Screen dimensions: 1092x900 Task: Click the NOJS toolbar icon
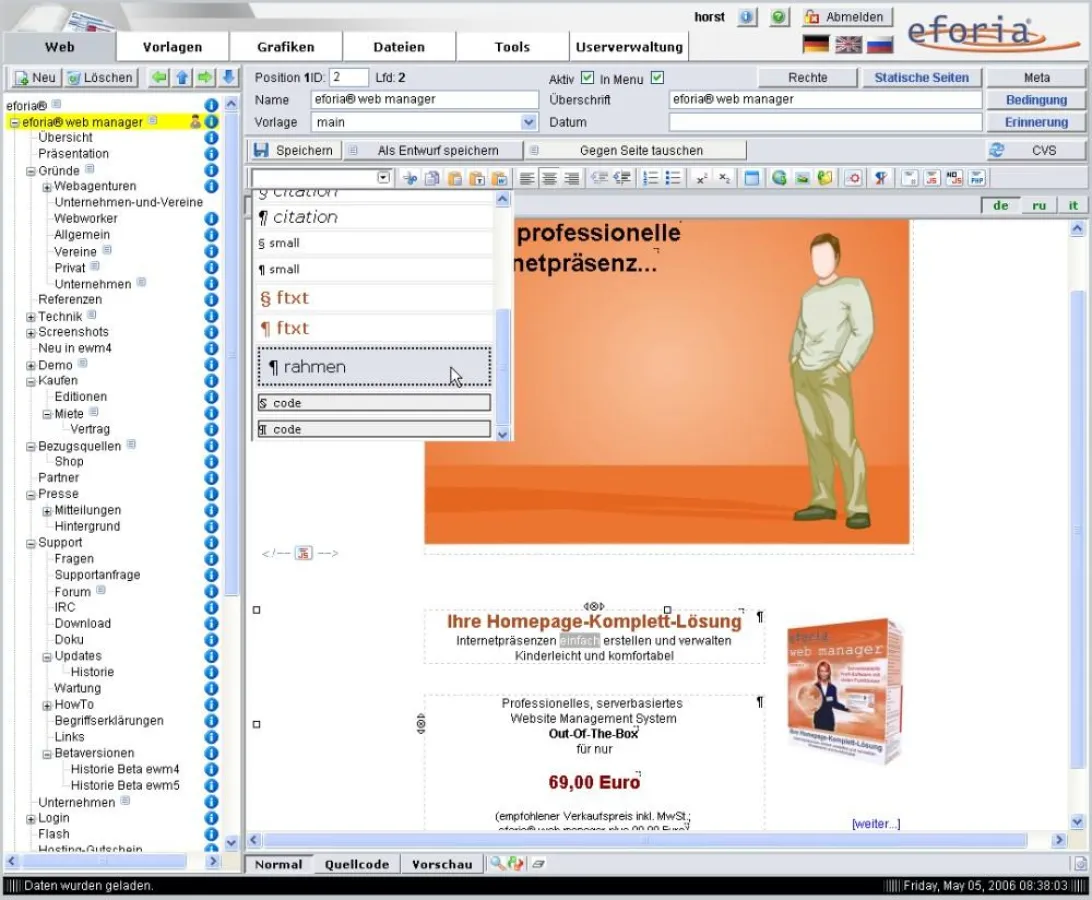953,178
